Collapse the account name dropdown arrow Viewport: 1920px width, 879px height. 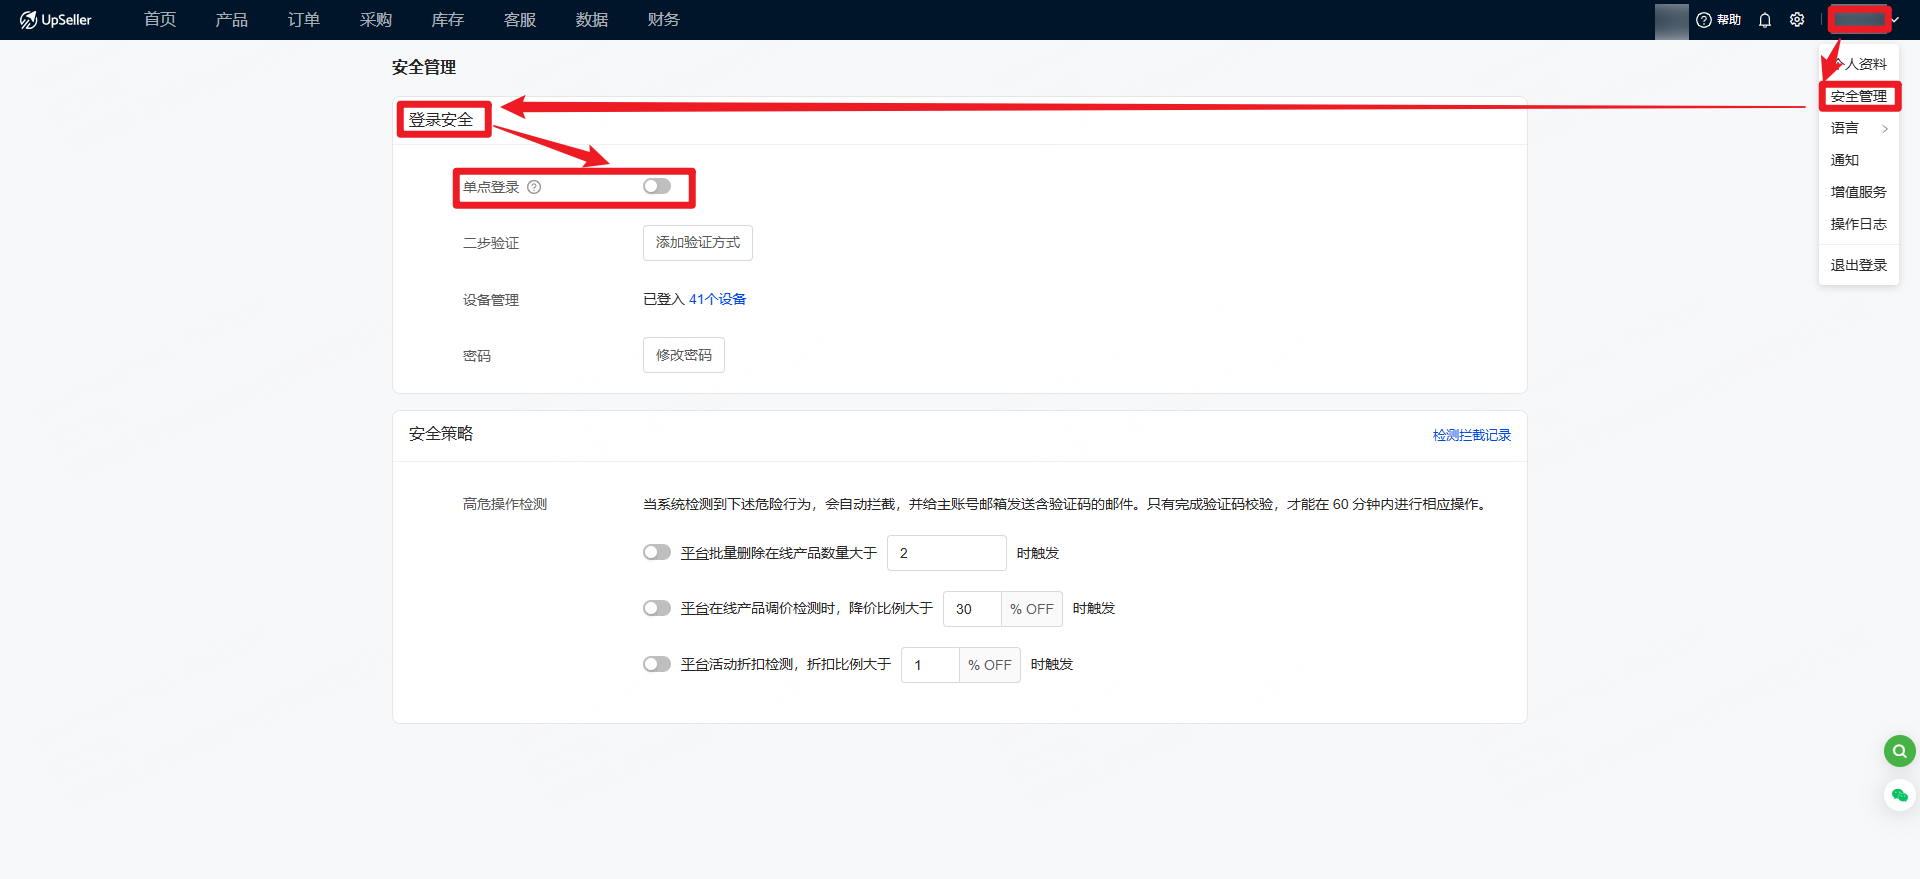[x=1895, y=20]
